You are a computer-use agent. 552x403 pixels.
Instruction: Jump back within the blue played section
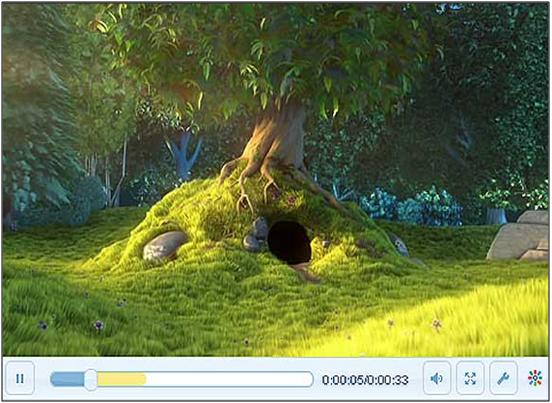pyautogui.click(x=67, y=379)
